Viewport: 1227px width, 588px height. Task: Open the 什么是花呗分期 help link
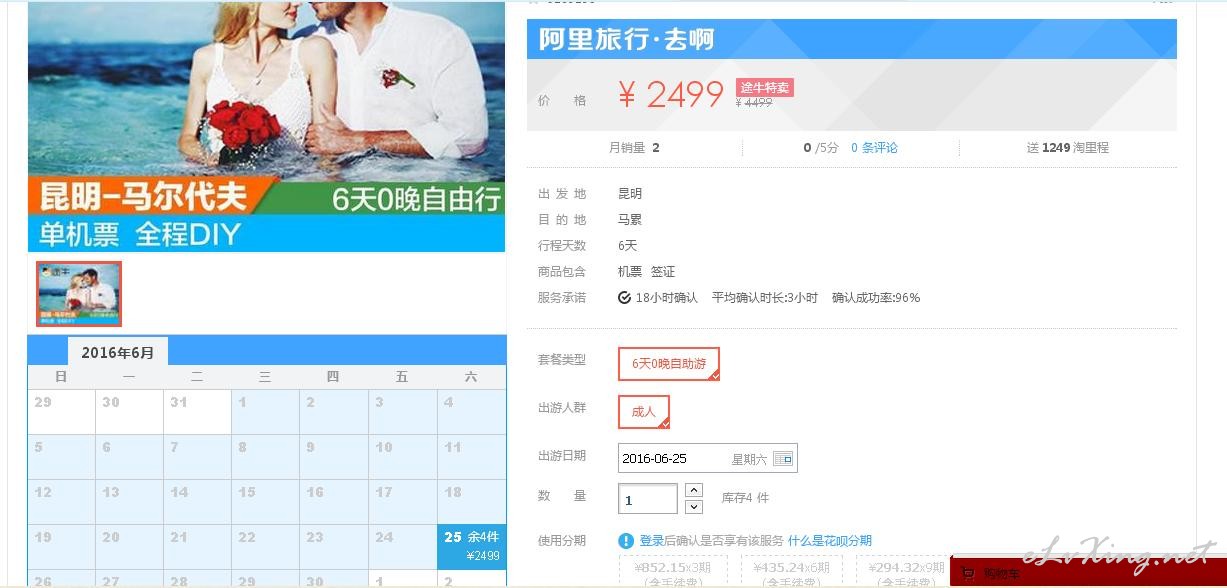[x=829, y=541]
